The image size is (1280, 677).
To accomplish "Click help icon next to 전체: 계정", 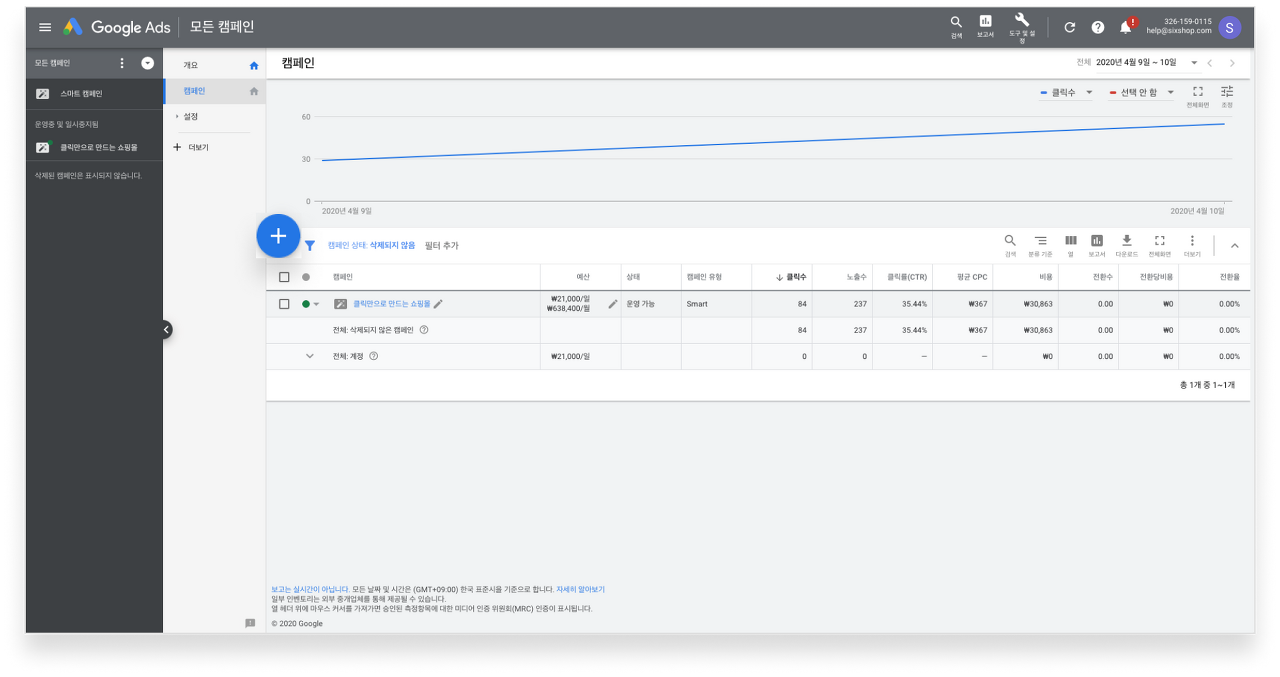I will coord(374,356).
